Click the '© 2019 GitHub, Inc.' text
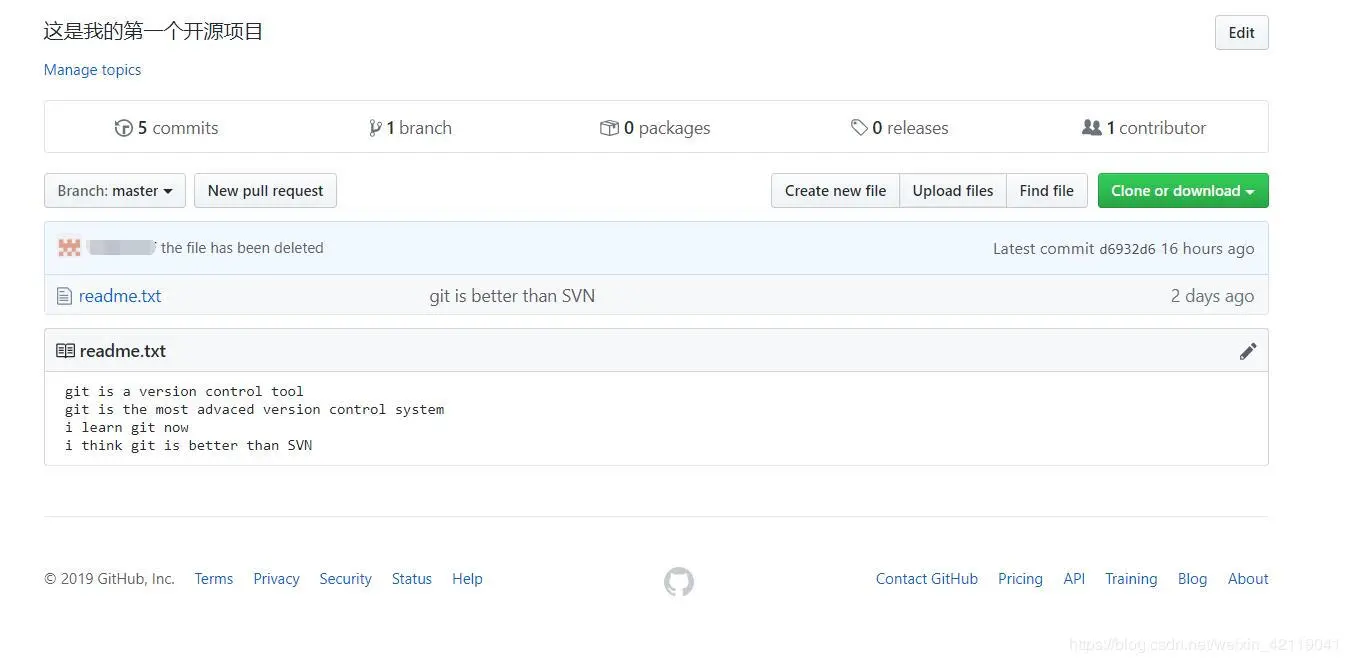Image resolution: width=1347 pixels, height=663 pixels. [x=109, y=579]
